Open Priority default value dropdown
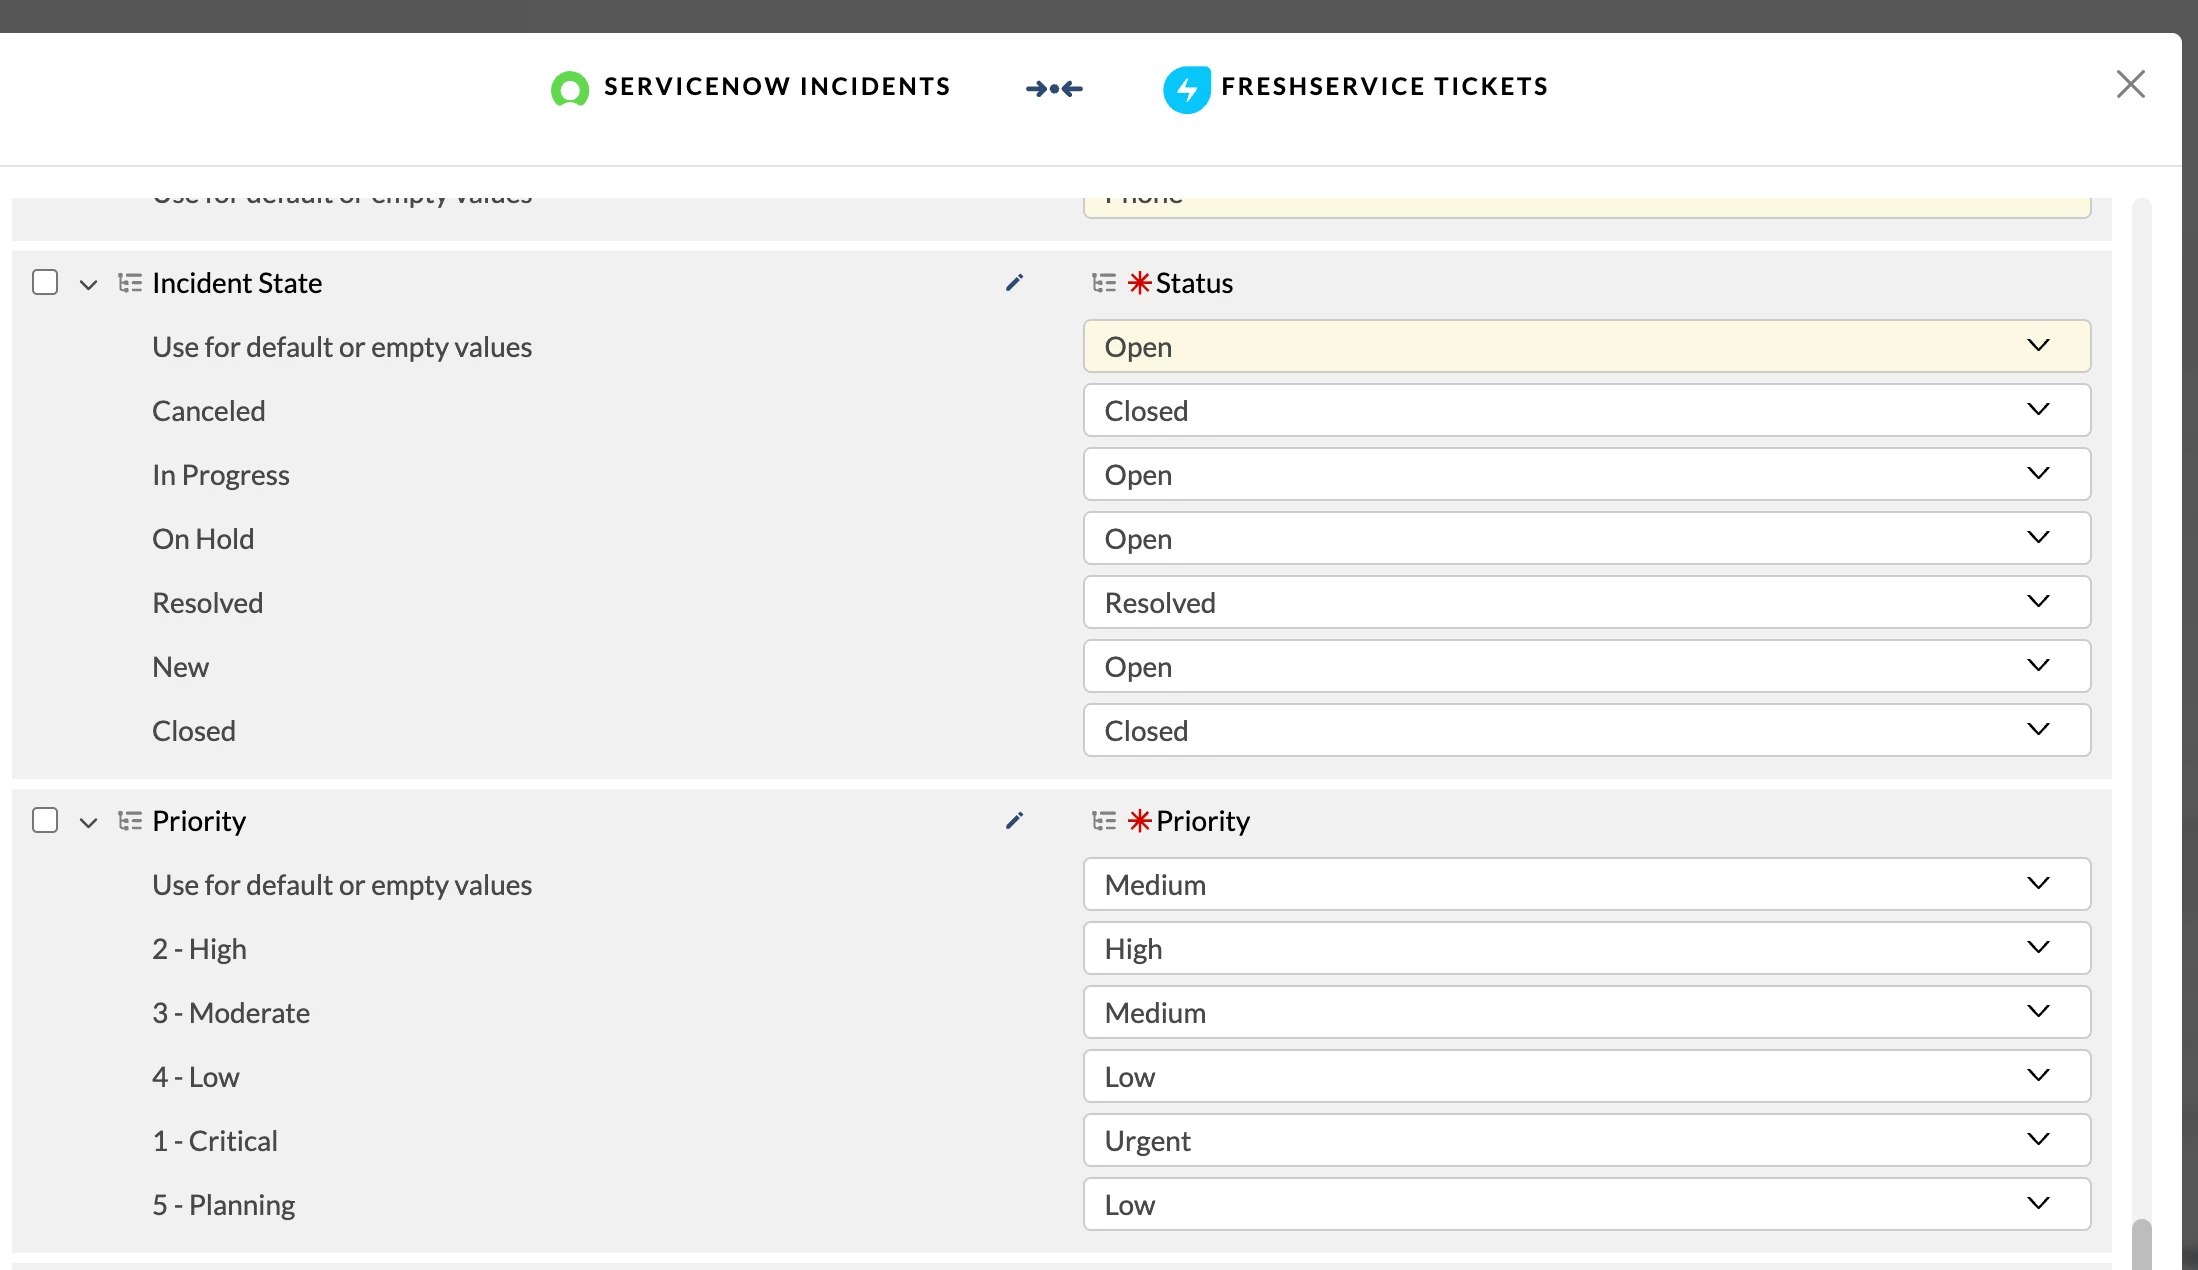2198x1270 pixels. [1587, 884]
